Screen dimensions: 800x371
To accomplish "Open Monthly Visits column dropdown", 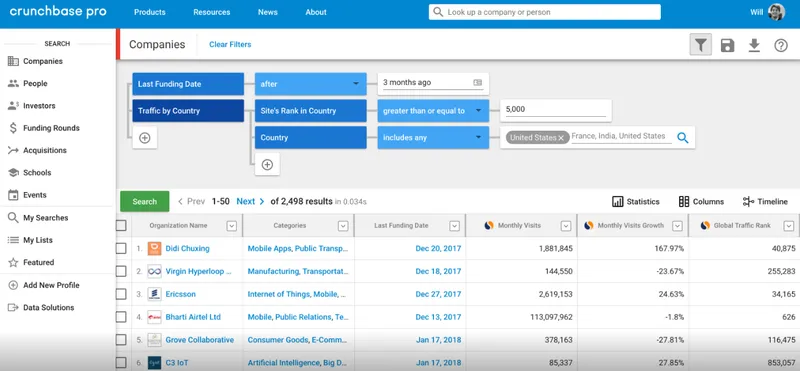I will pos(565,226).
